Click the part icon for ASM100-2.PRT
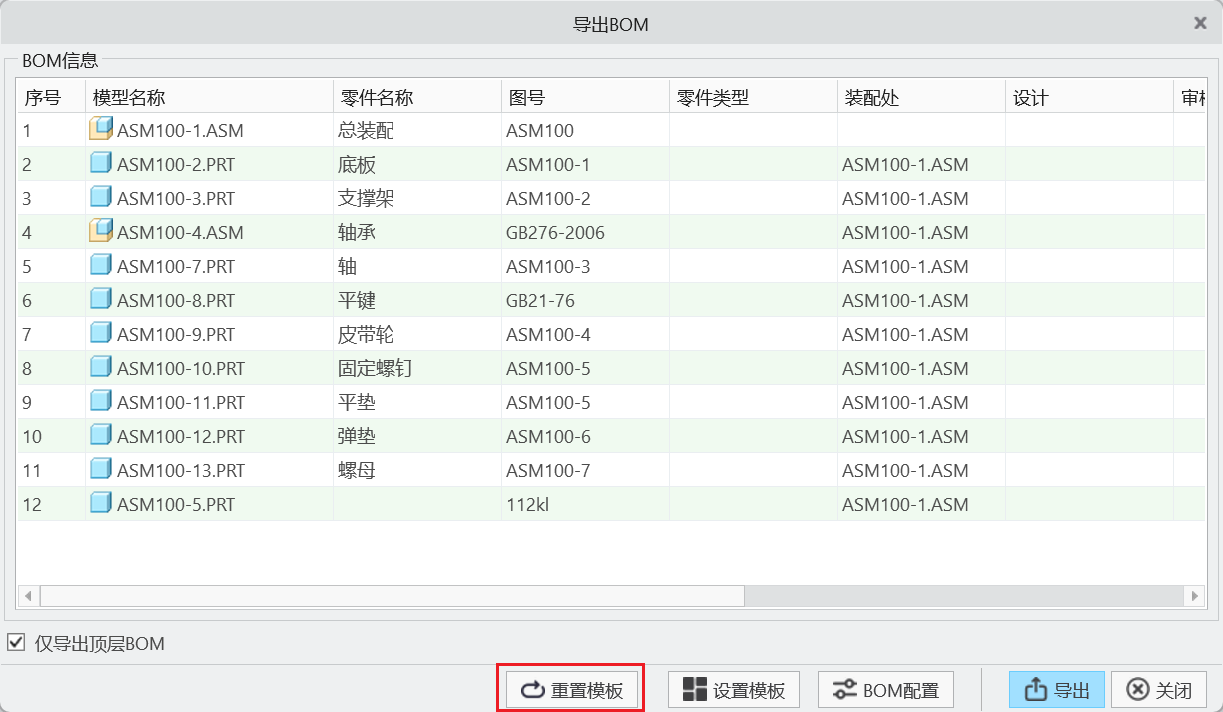Viewport: 1223px width, 712px height. pyautogui.click(x=101, y=163)
